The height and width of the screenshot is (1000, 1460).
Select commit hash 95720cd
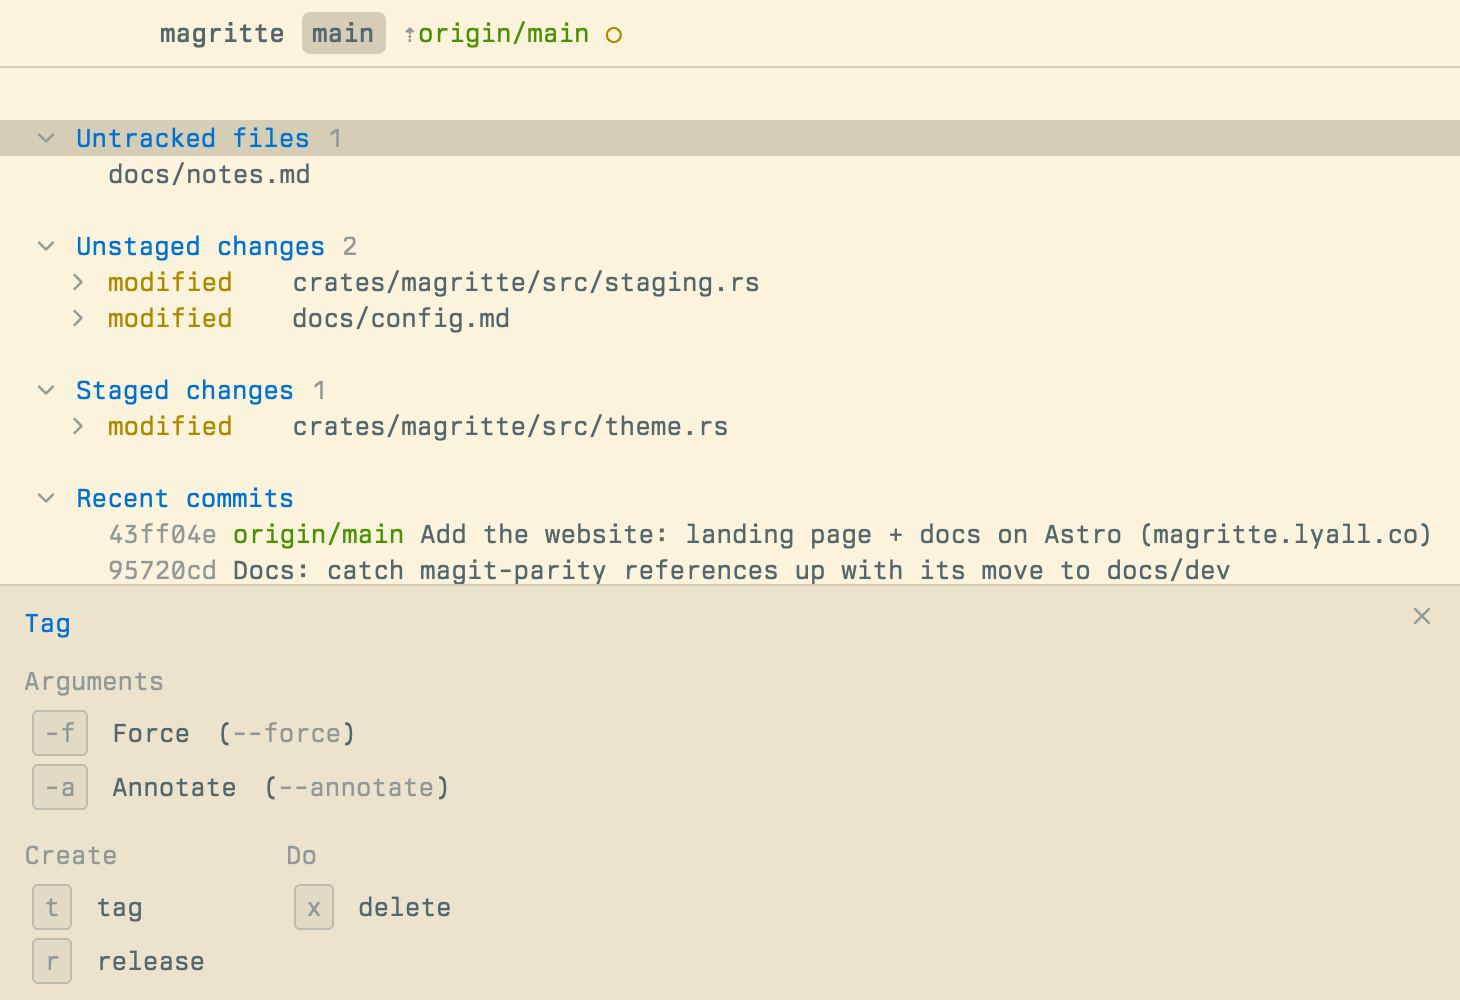click(162, 570)
